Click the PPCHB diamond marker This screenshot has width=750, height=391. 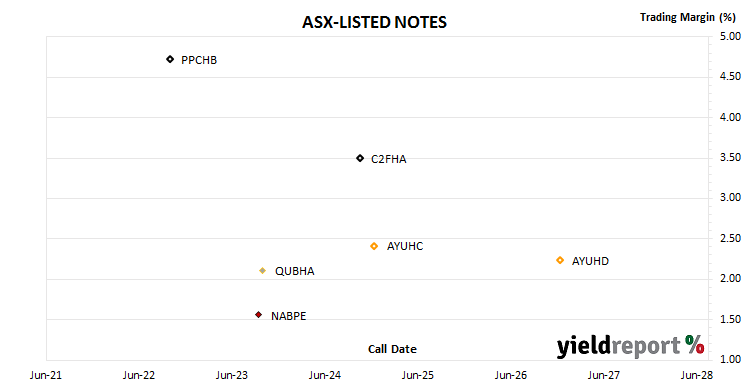tap(170, 59)
